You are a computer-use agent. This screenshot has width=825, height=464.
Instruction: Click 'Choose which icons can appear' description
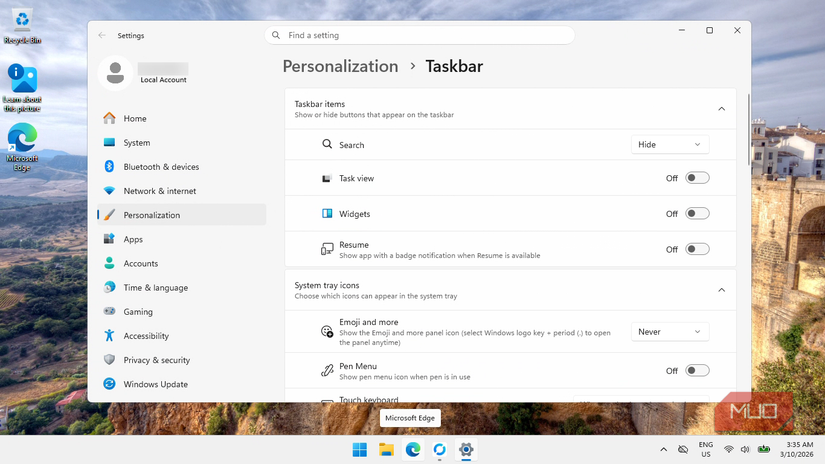tap(376, 296)
